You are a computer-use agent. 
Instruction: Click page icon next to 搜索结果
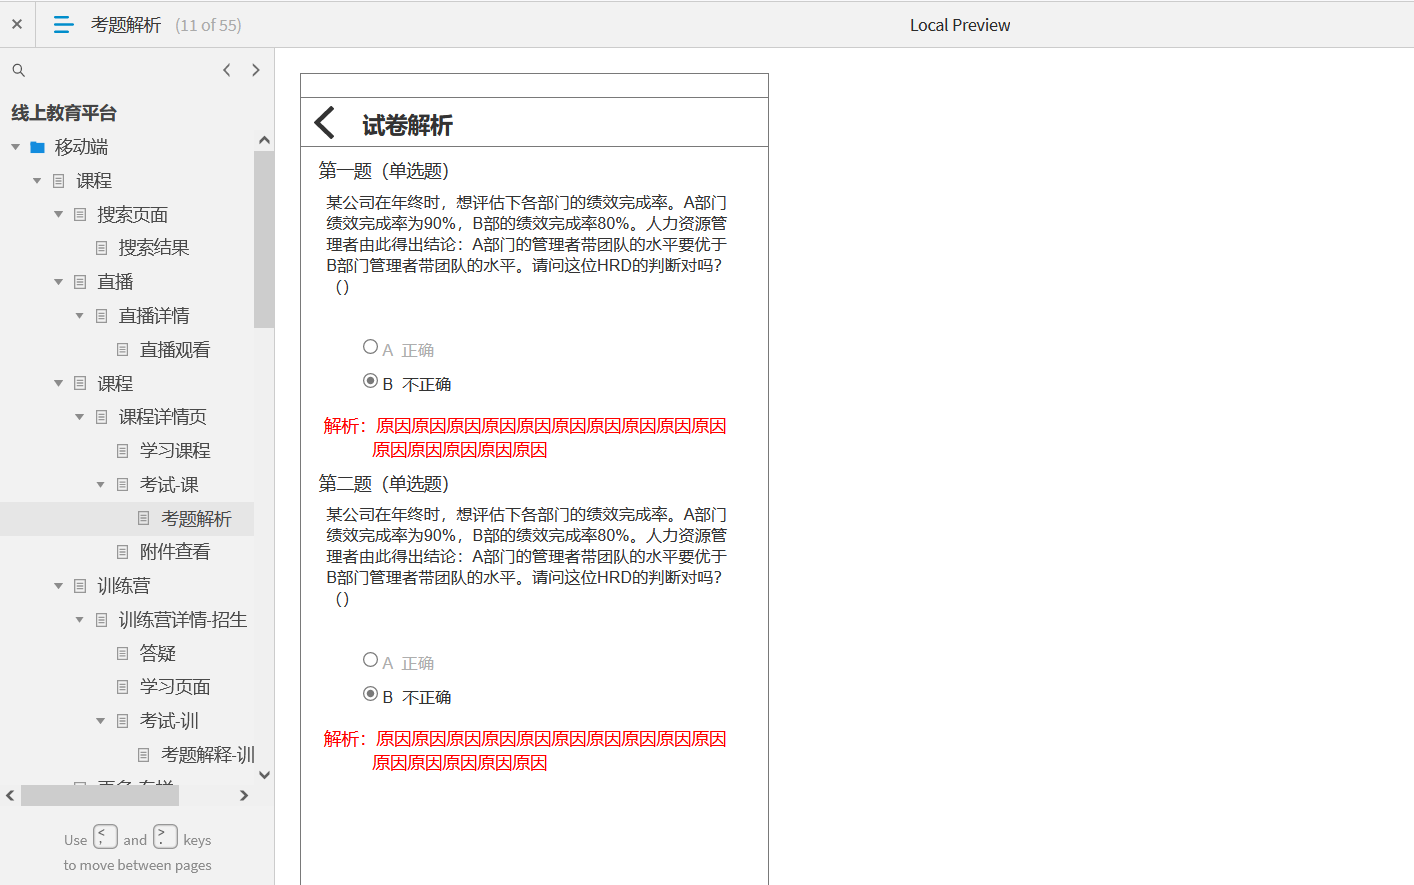coord(102,248)
